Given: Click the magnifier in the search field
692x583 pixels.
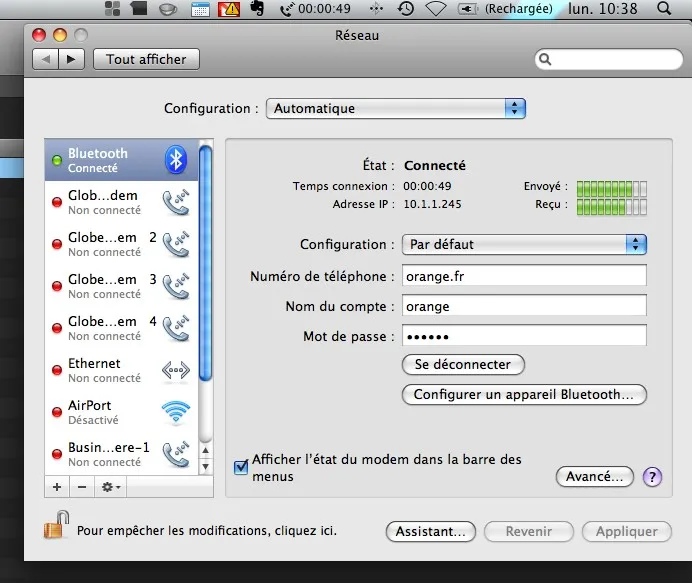Looking at the screenshot, I should (545, 59).
